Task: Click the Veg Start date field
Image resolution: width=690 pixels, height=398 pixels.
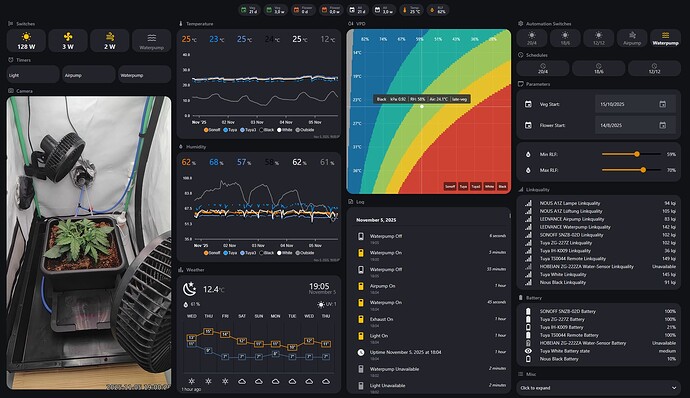Action: [x=635, y=104]
